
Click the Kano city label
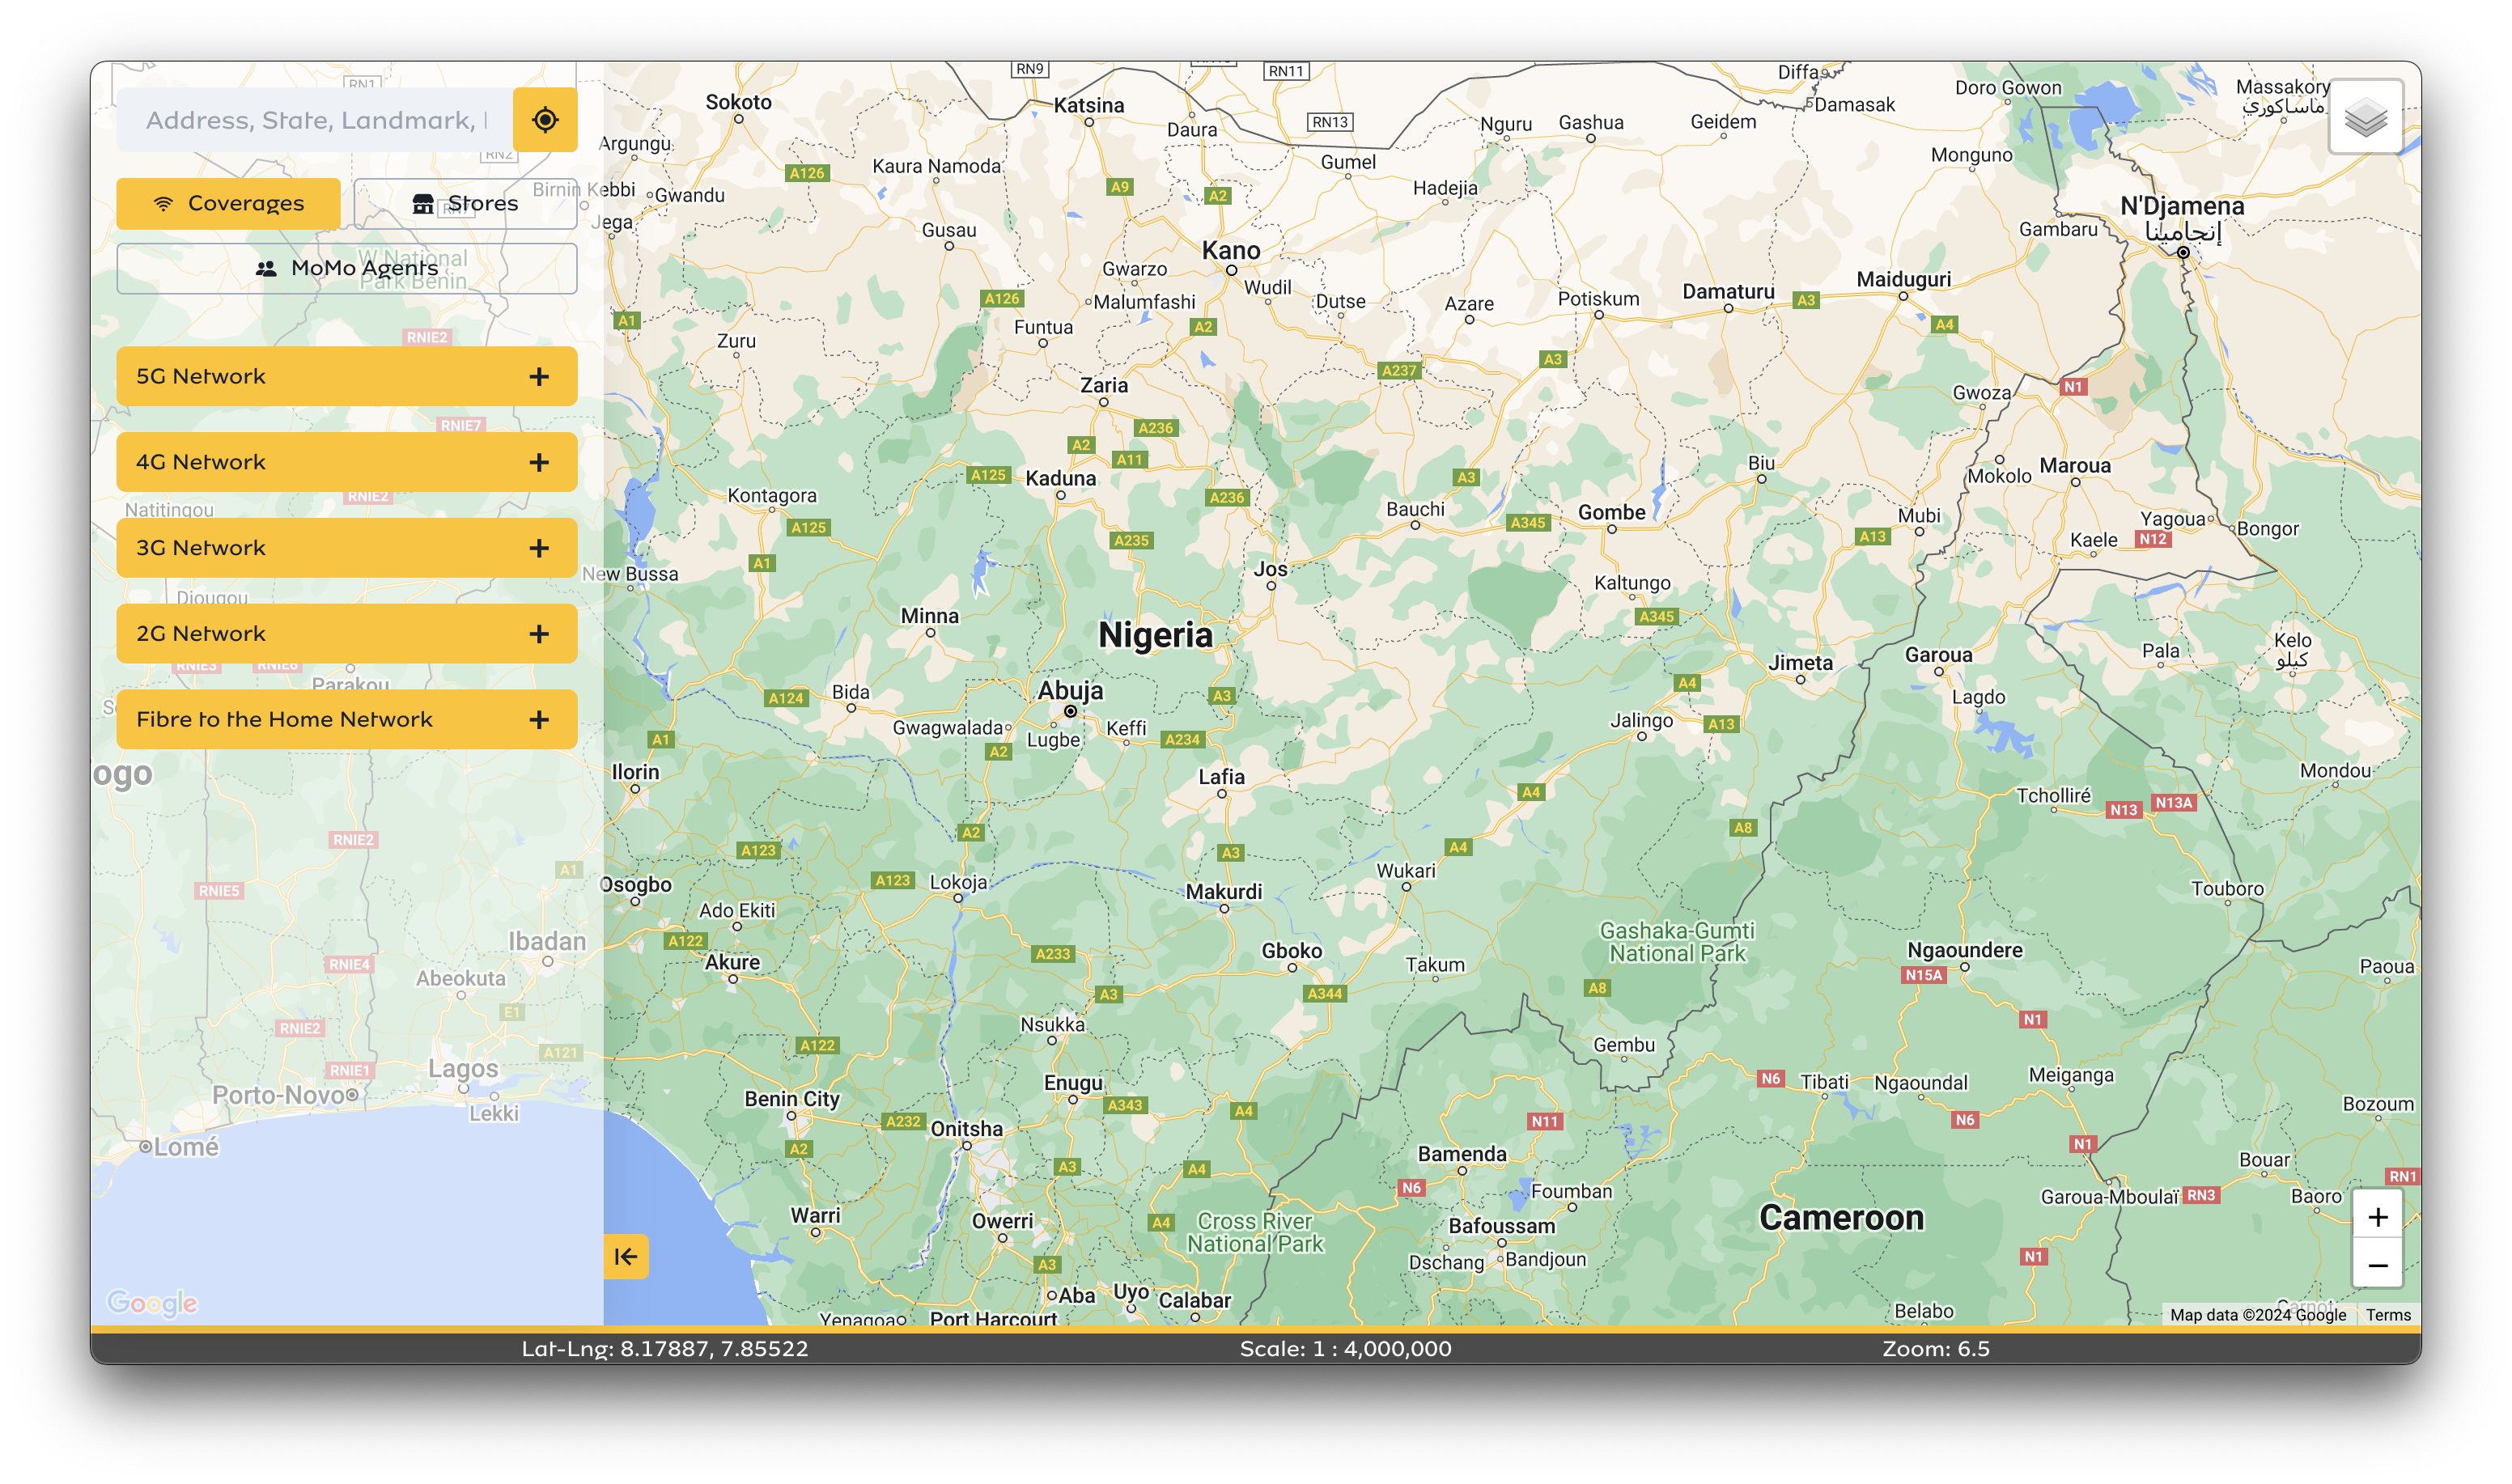tap(1231, 250)
